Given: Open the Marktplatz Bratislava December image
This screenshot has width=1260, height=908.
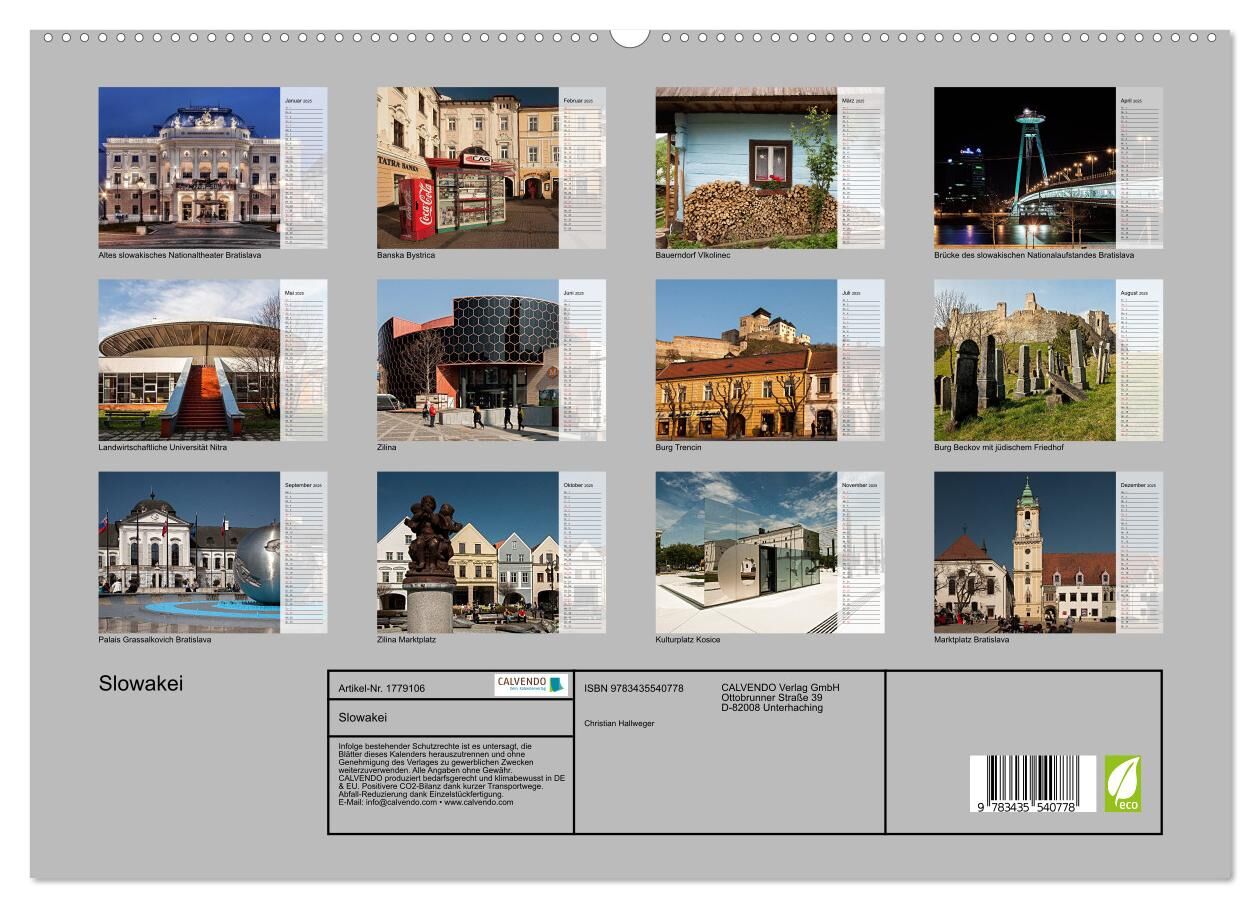Looking at the screenshot, I should [x=1025, y=552].
